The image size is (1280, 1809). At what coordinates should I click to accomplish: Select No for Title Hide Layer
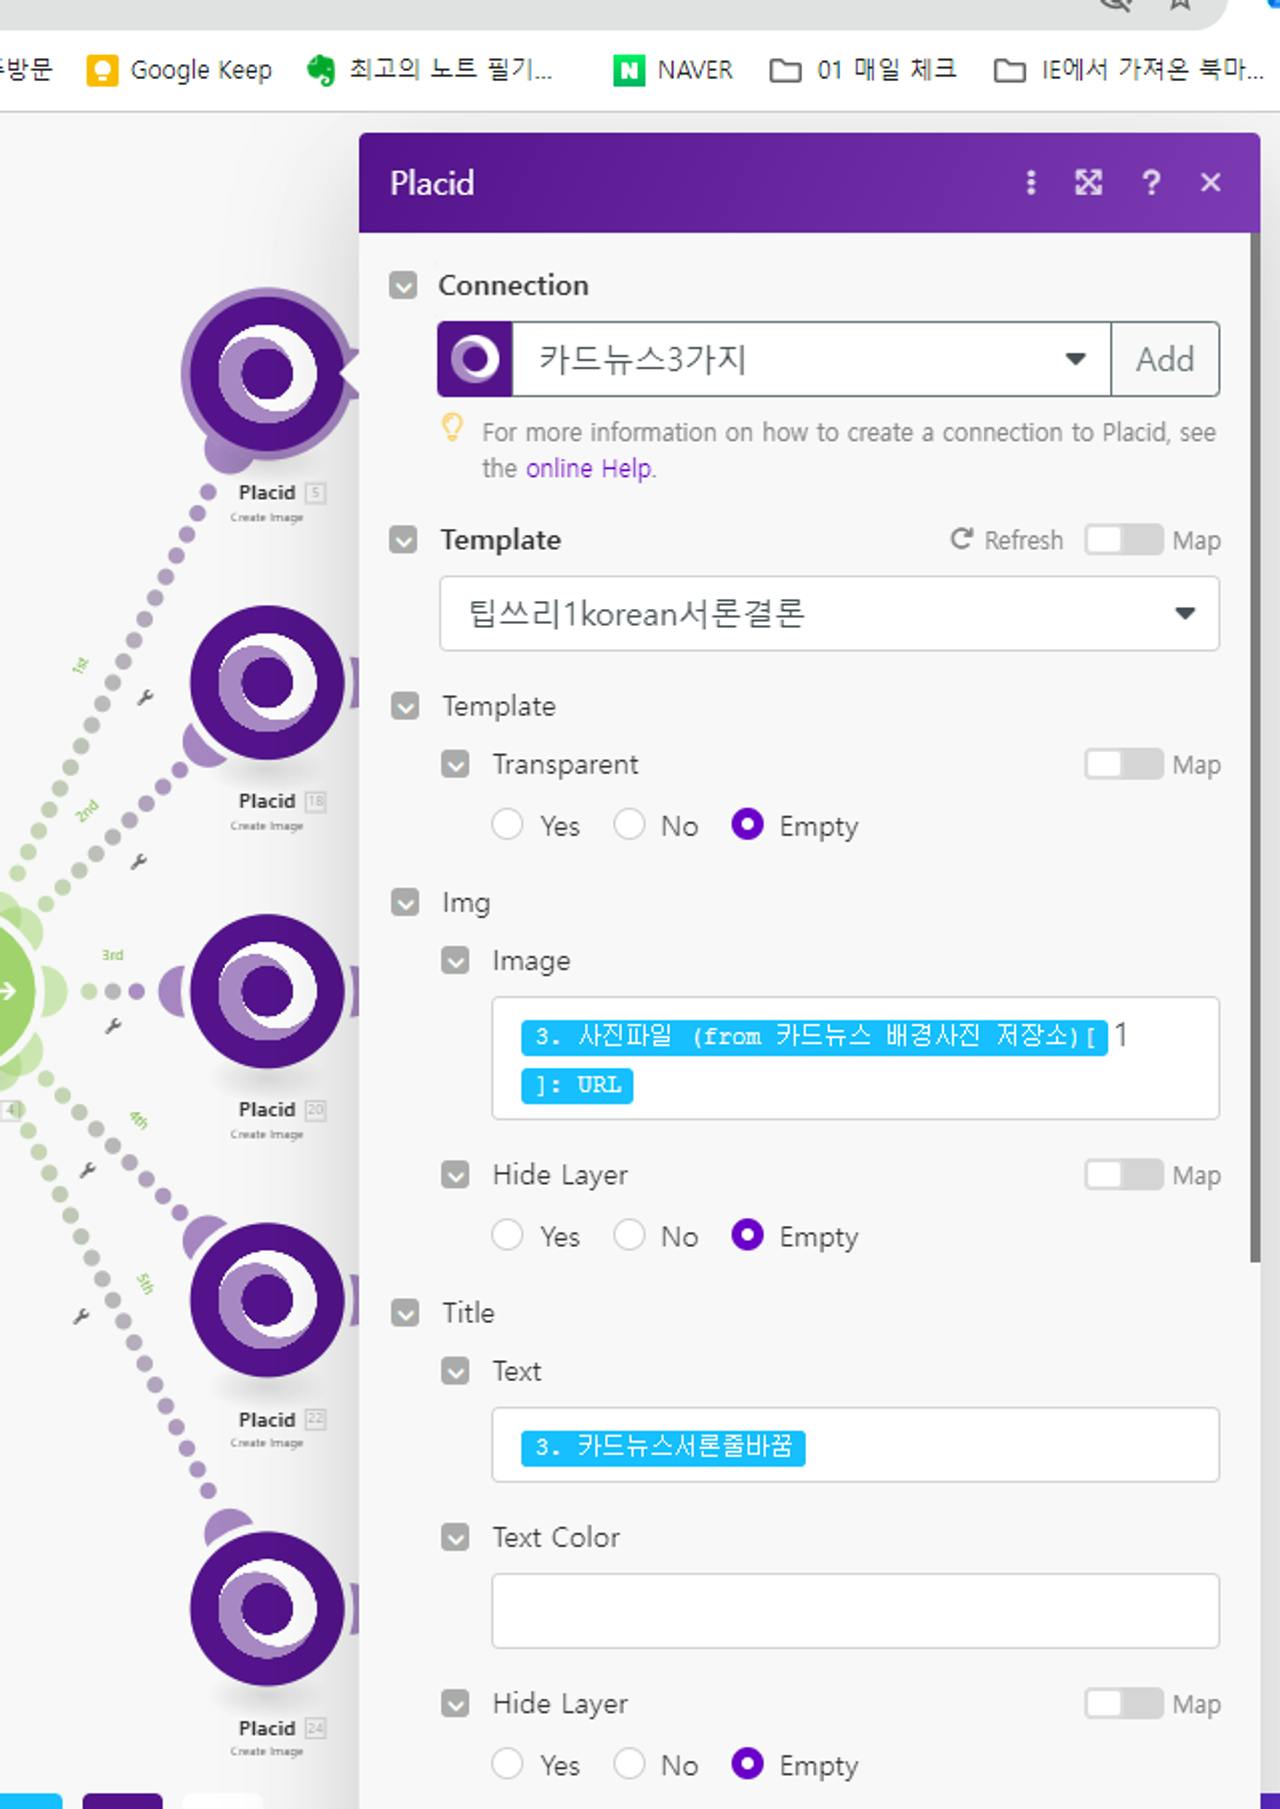(x=629, y=1764)
